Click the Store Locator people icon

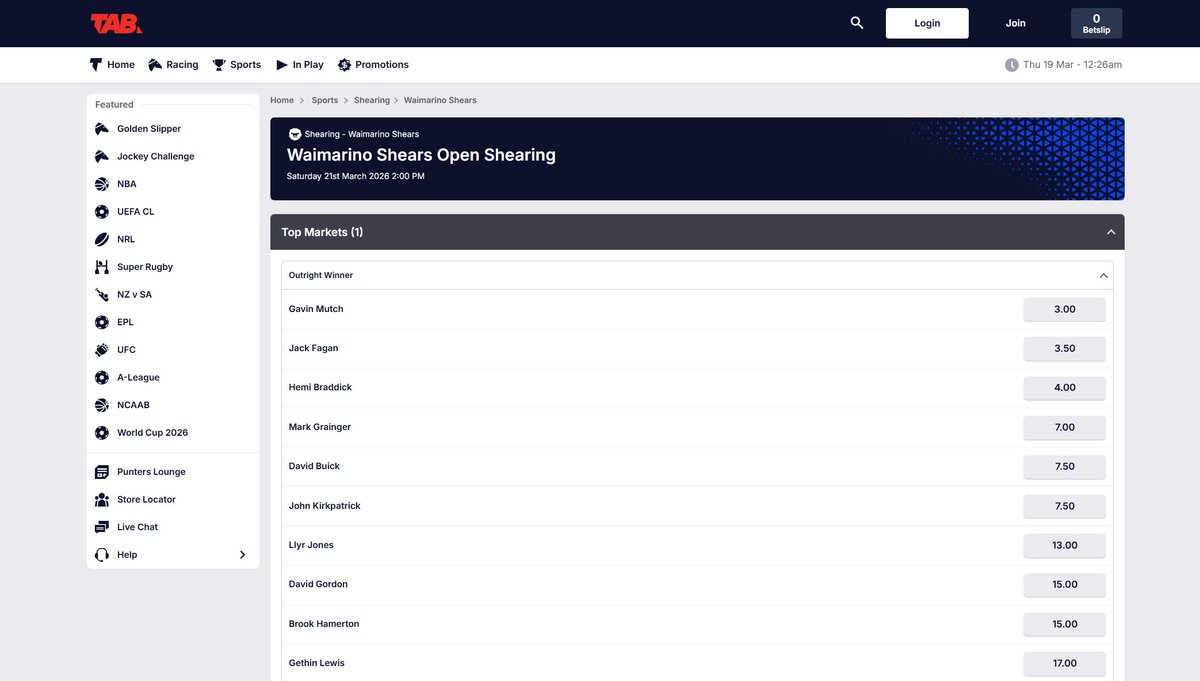pyautogui.click(x=102, y=500)
